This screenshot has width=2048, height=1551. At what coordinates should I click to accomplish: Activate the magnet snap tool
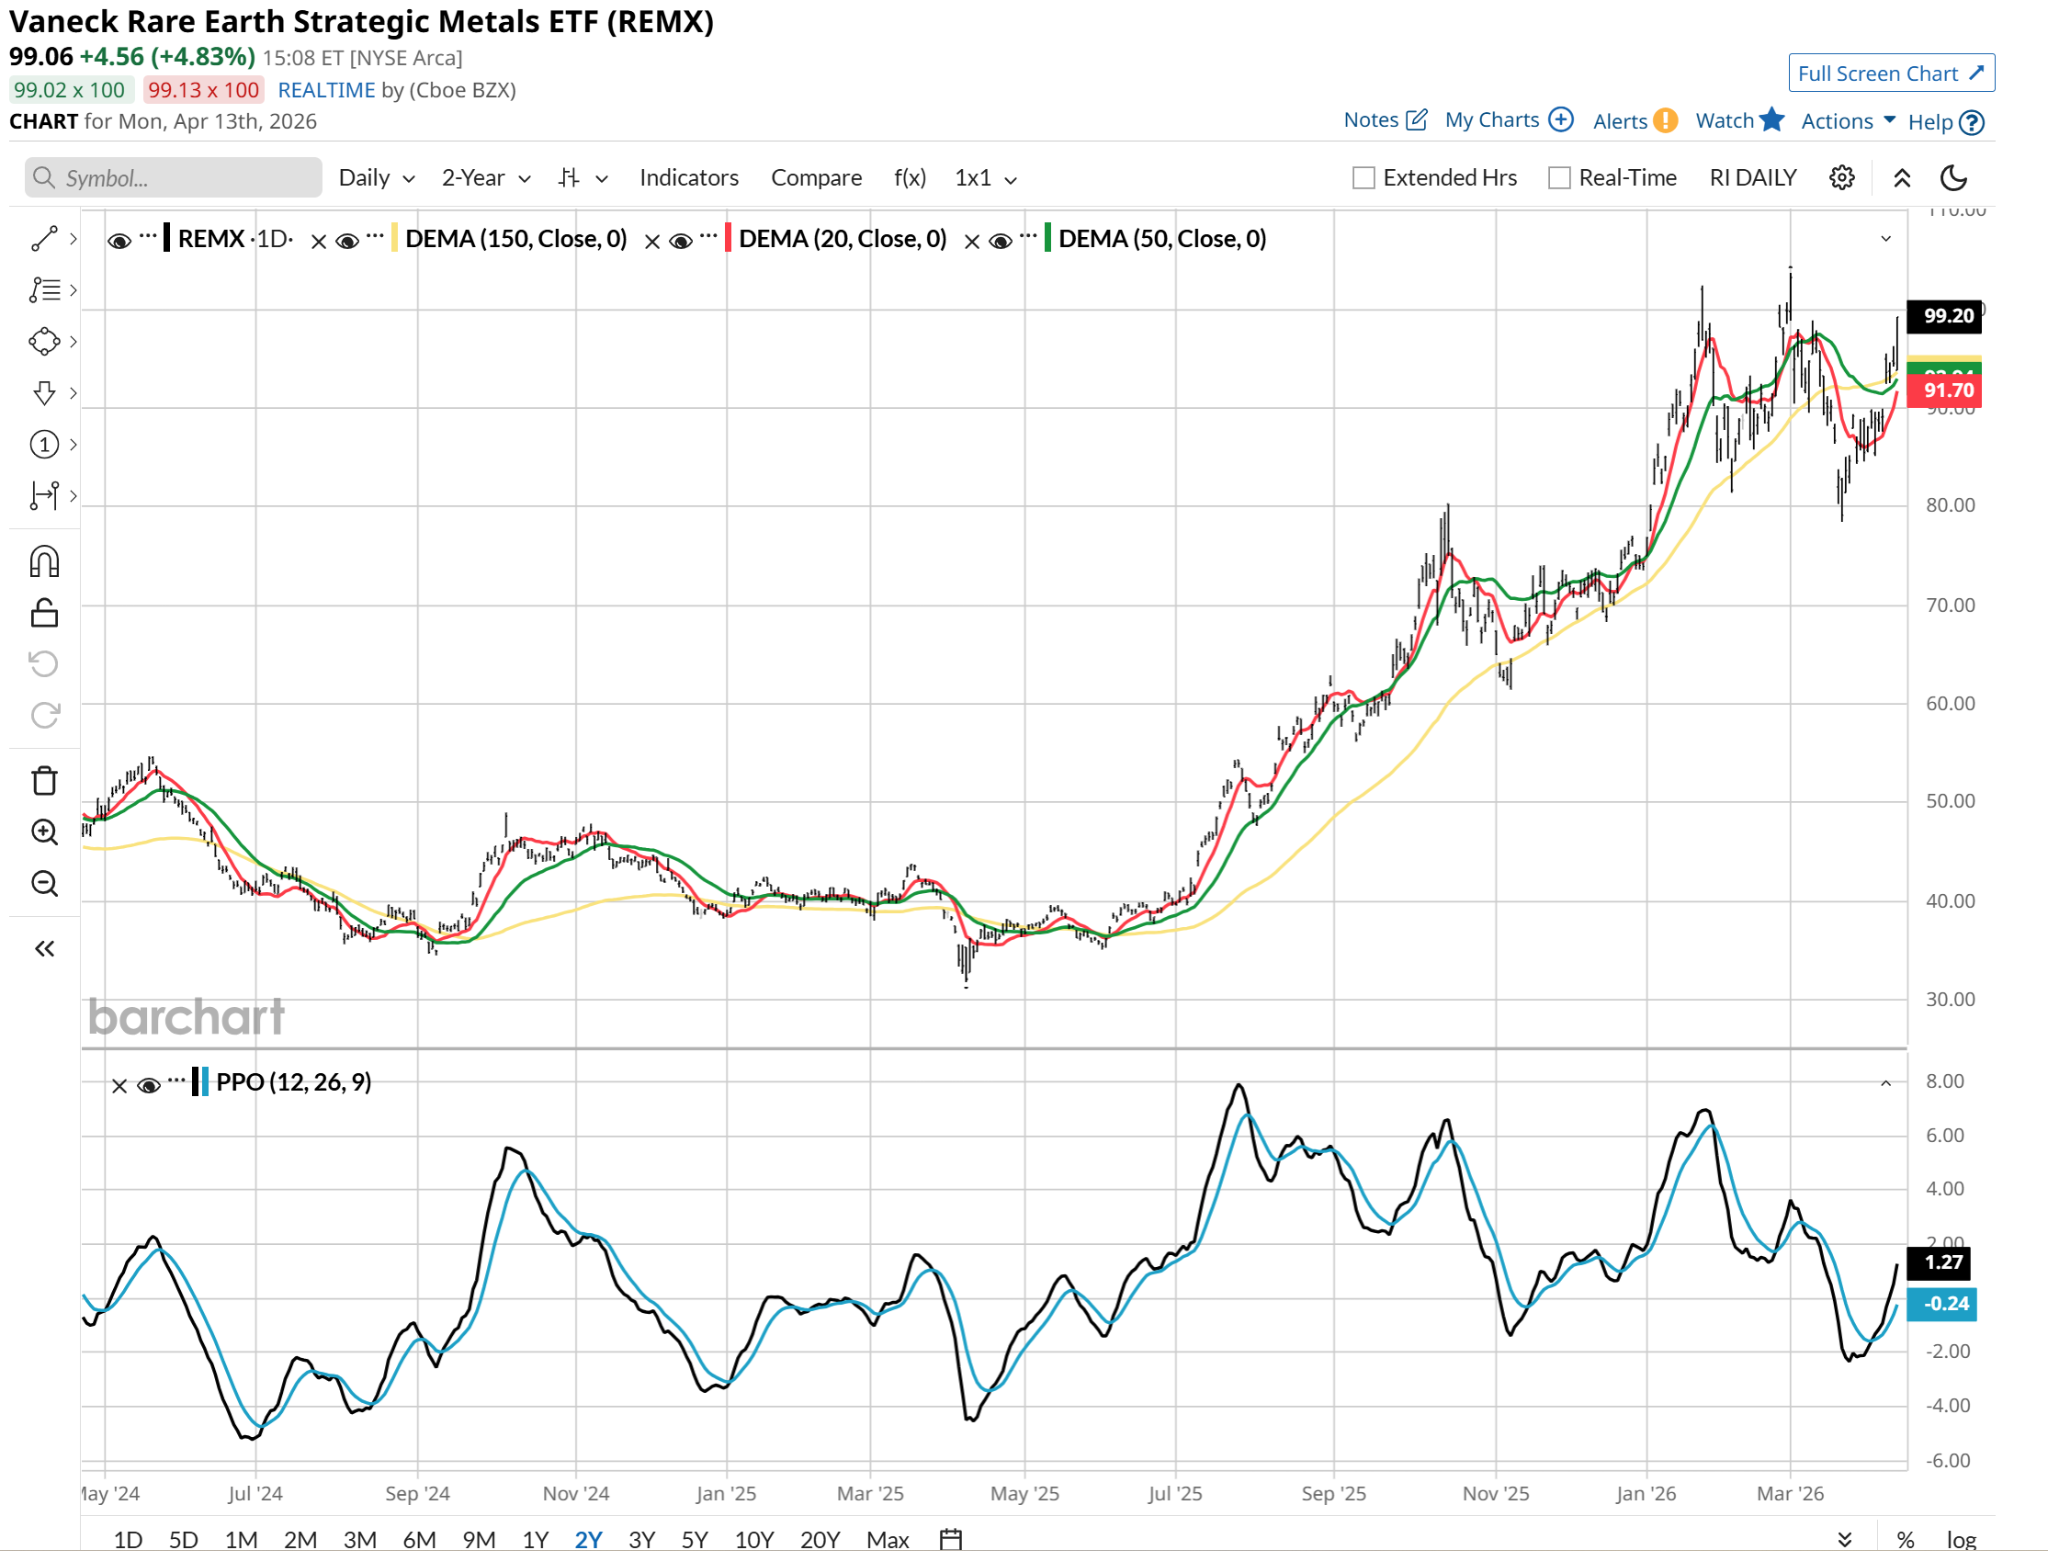(x=44, y=562)
